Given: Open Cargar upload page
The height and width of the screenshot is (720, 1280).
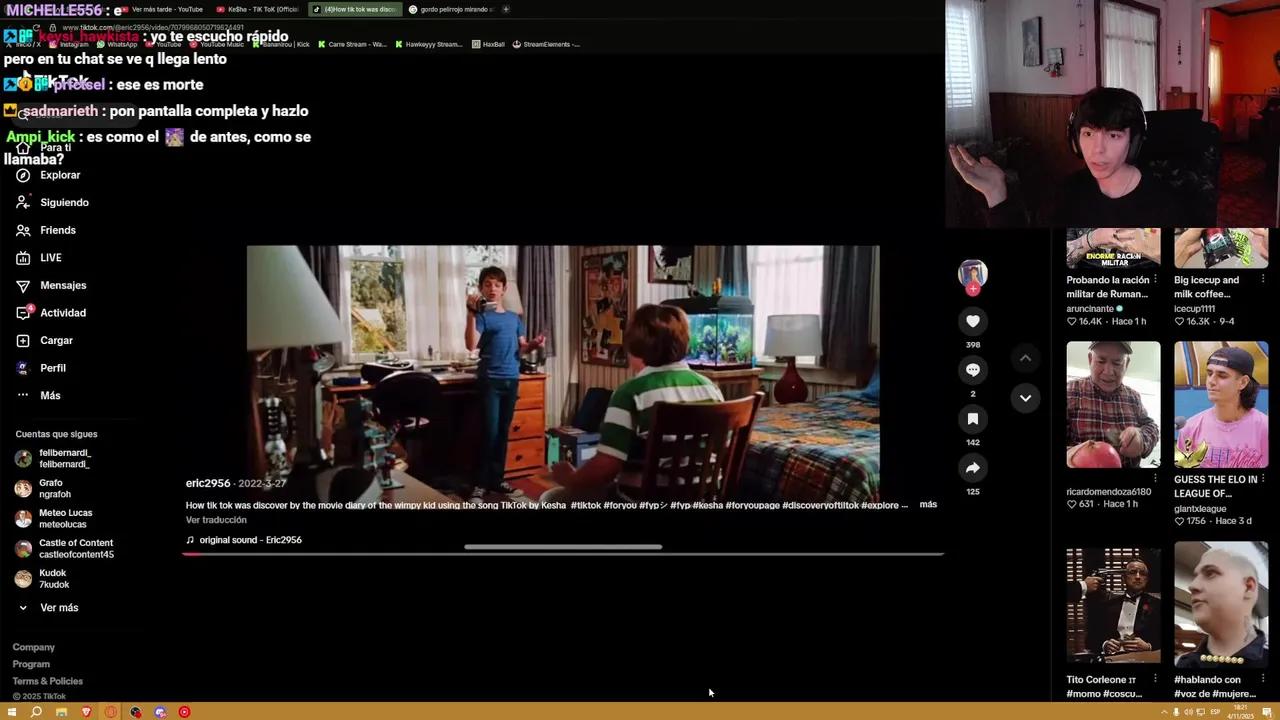Looking at the screenshot, I should pyautogui.click(x=44, y=340).
